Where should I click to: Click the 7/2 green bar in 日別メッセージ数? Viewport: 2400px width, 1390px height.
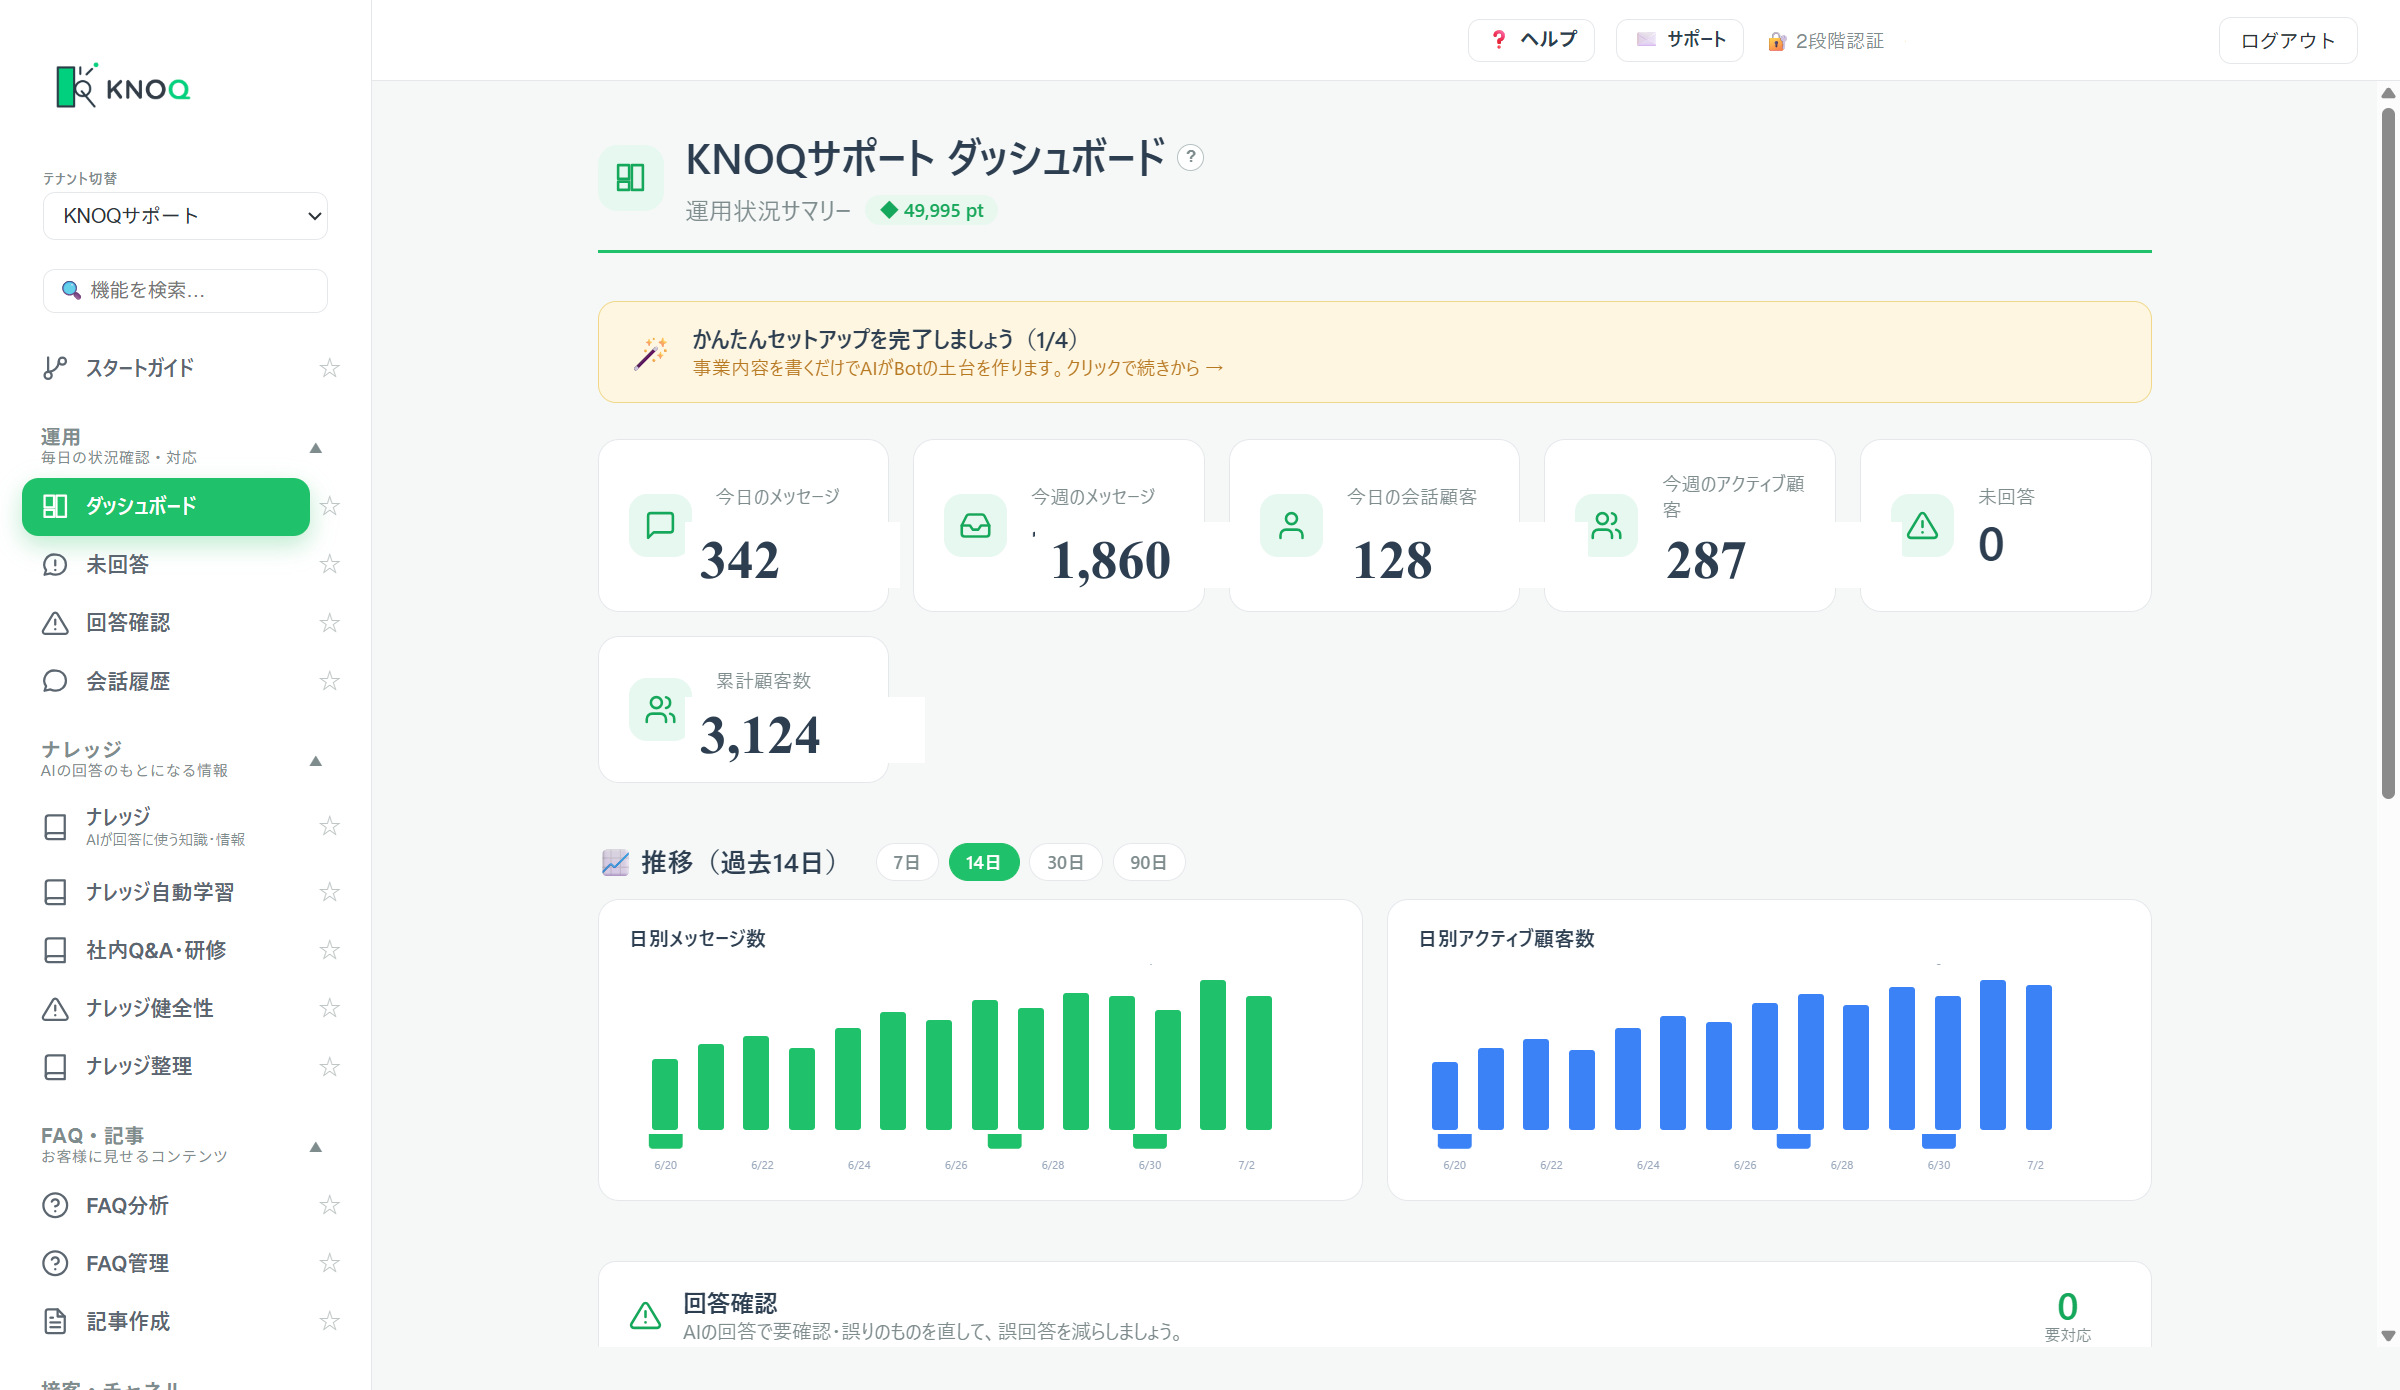(x=1258, y=1063)
